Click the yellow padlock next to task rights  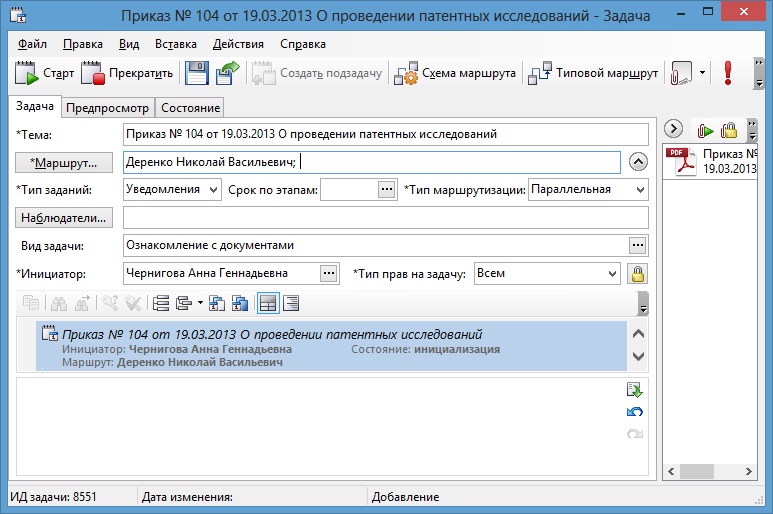point(637,273)
